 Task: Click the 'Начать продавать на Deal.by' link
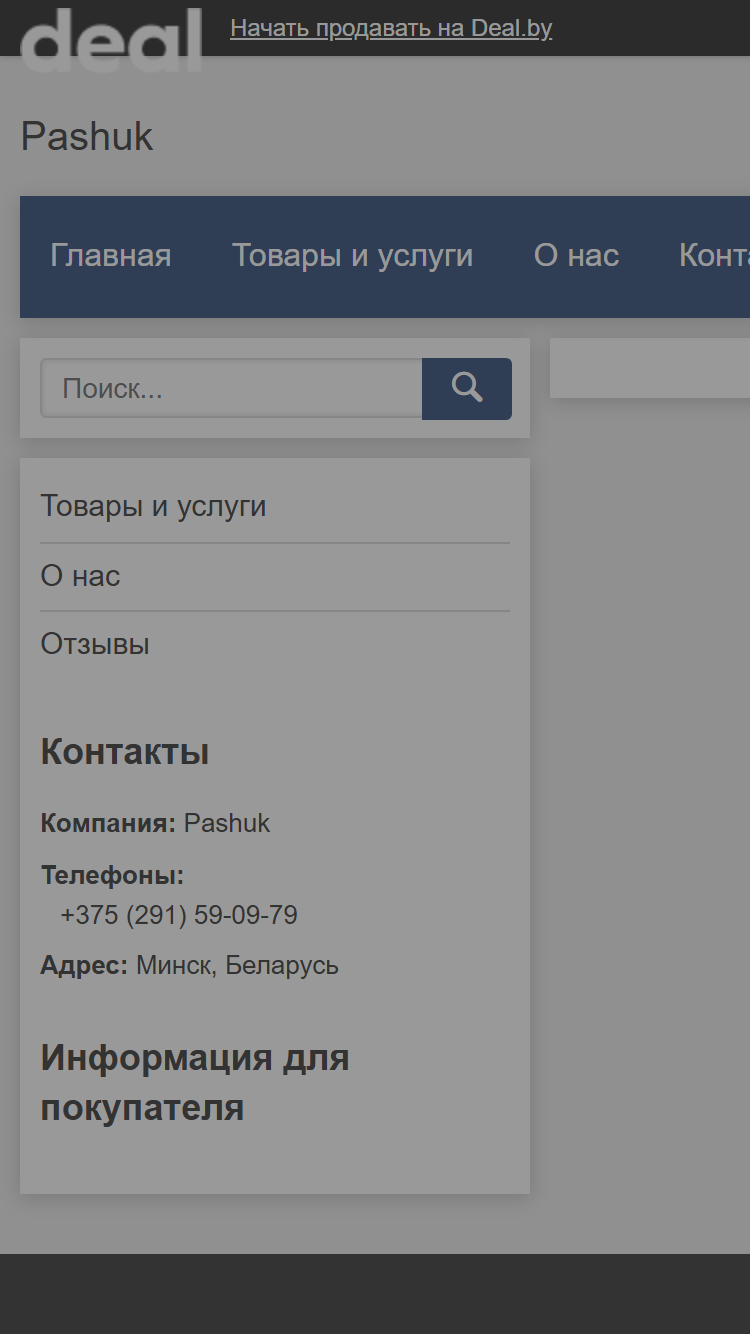[391, 28]
